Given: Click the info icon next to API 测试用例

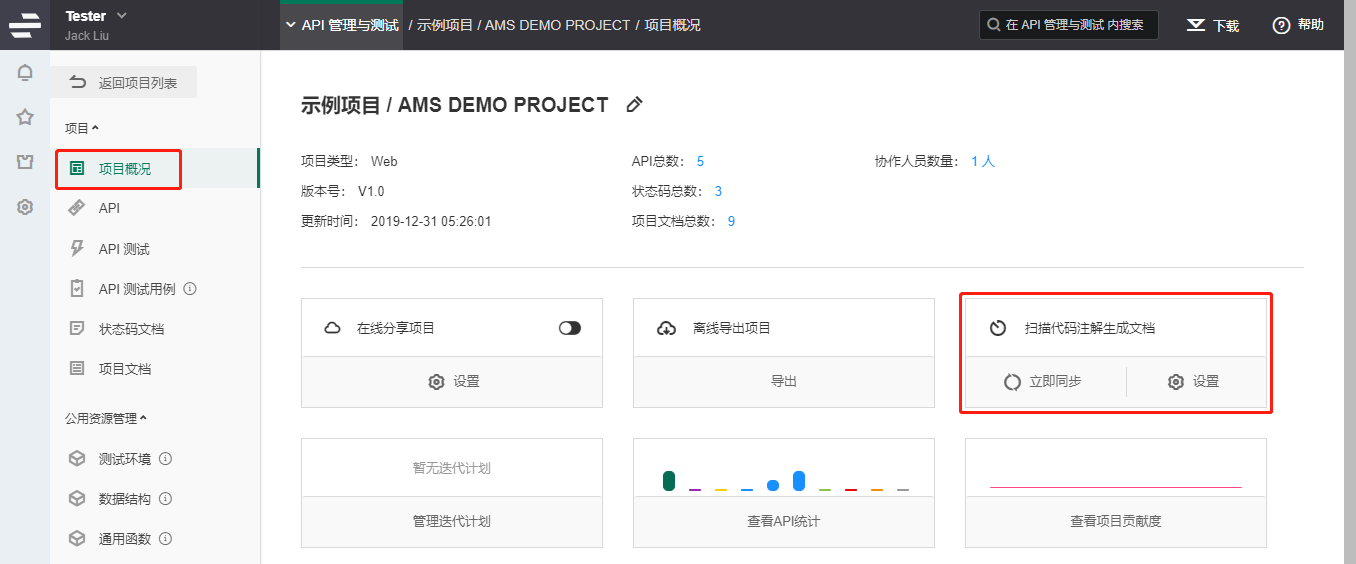Looking at the screenshot, I should [190, 289].
